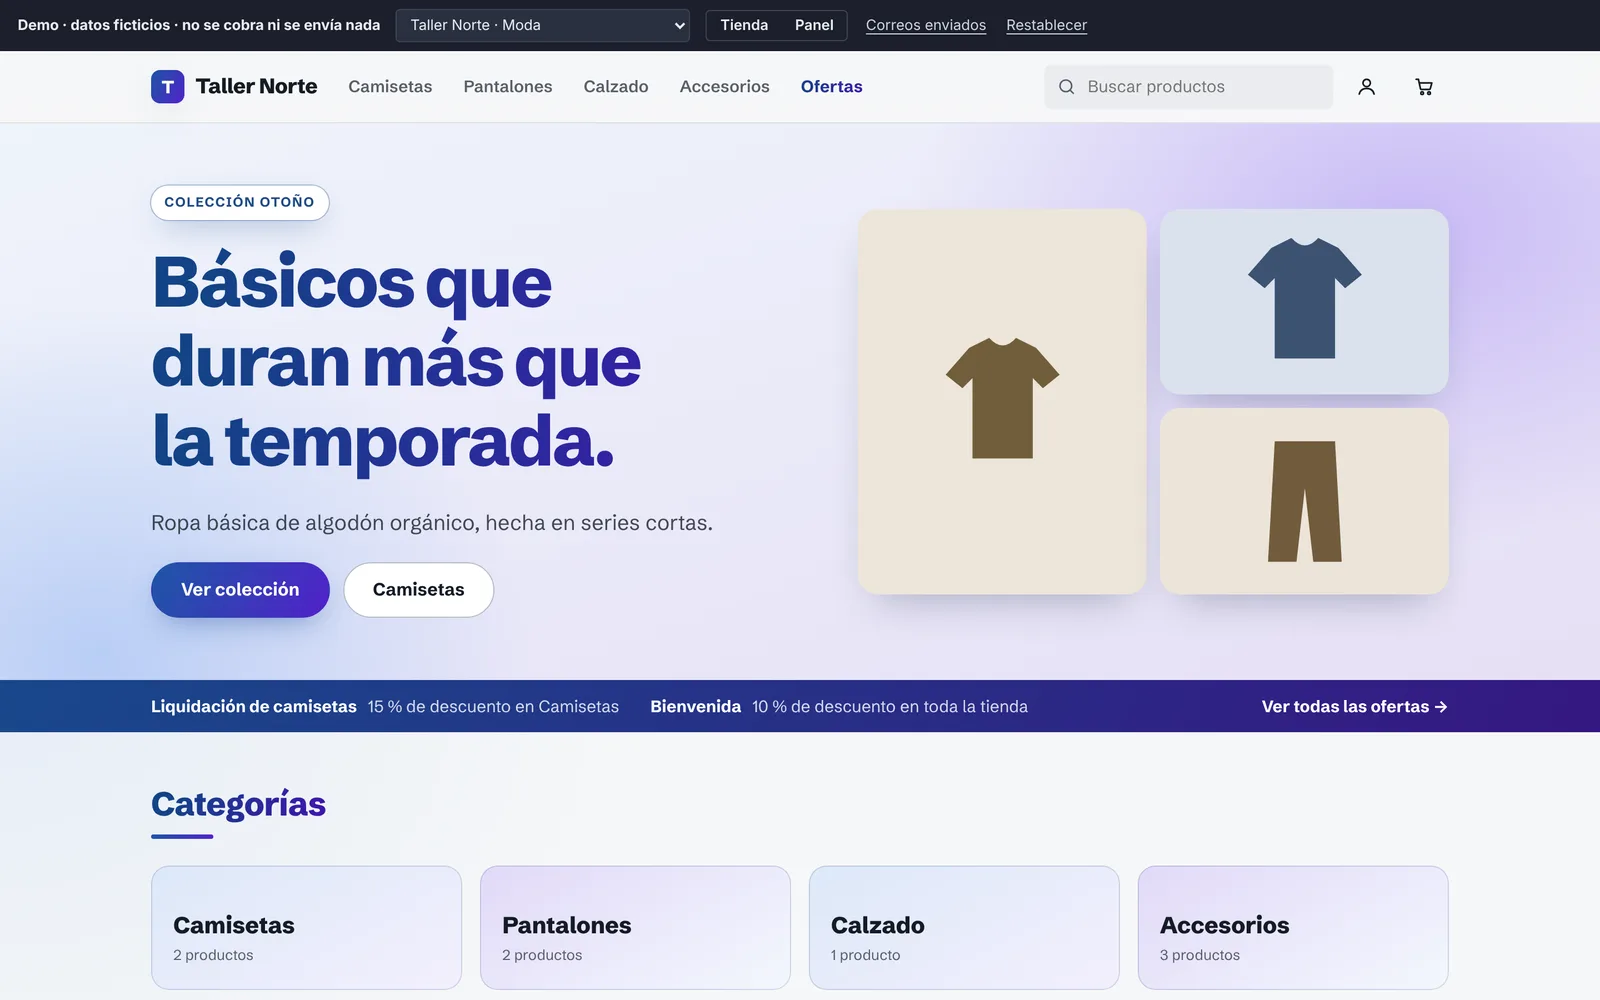Click the Restablecer link
Screen dimensions: 1600x1000
[x=1046, y=25]
